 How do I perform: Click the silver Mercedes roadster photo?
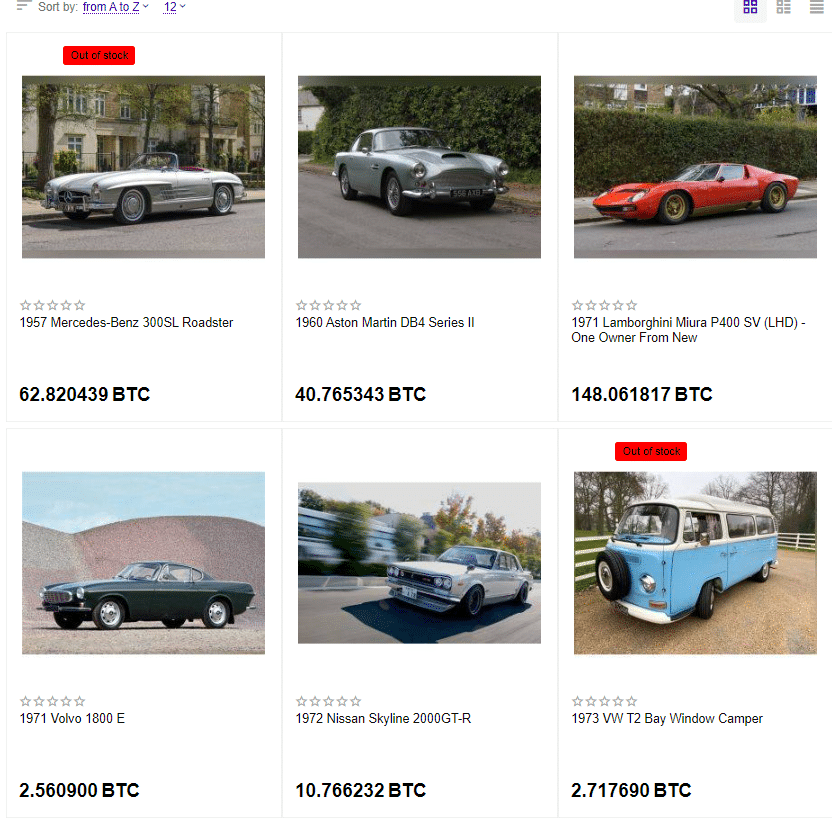coord(143,167)
